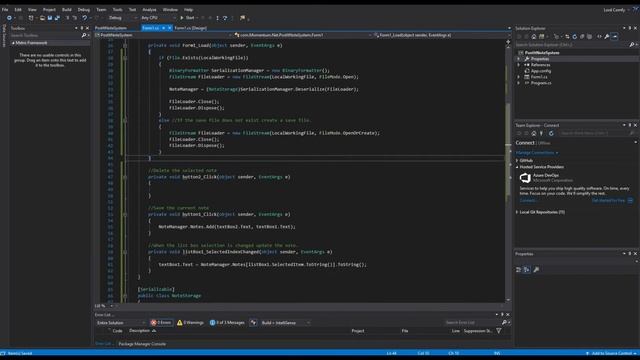Open the Build menu

click(67, 9)
